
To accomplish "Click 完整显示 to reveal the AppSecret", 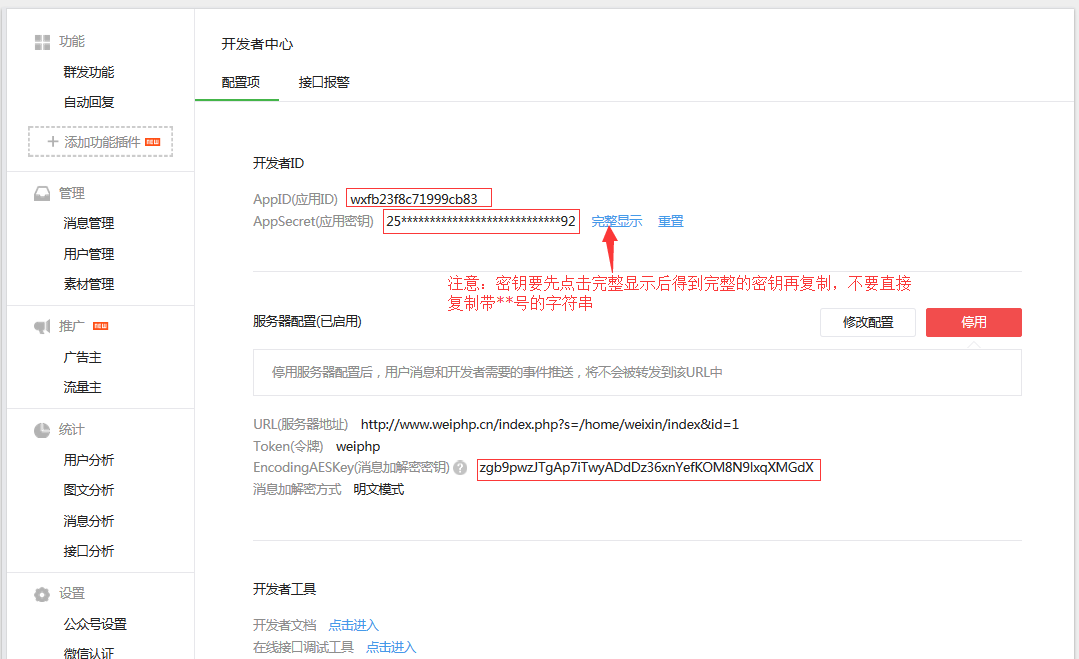I will (616, 221).
